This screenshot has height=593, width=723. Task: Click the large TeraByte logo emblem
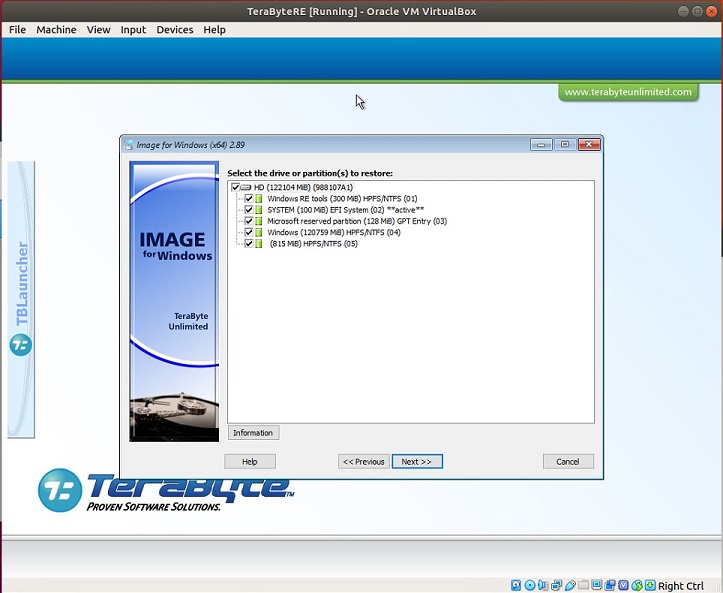click(x=60, y=490)
